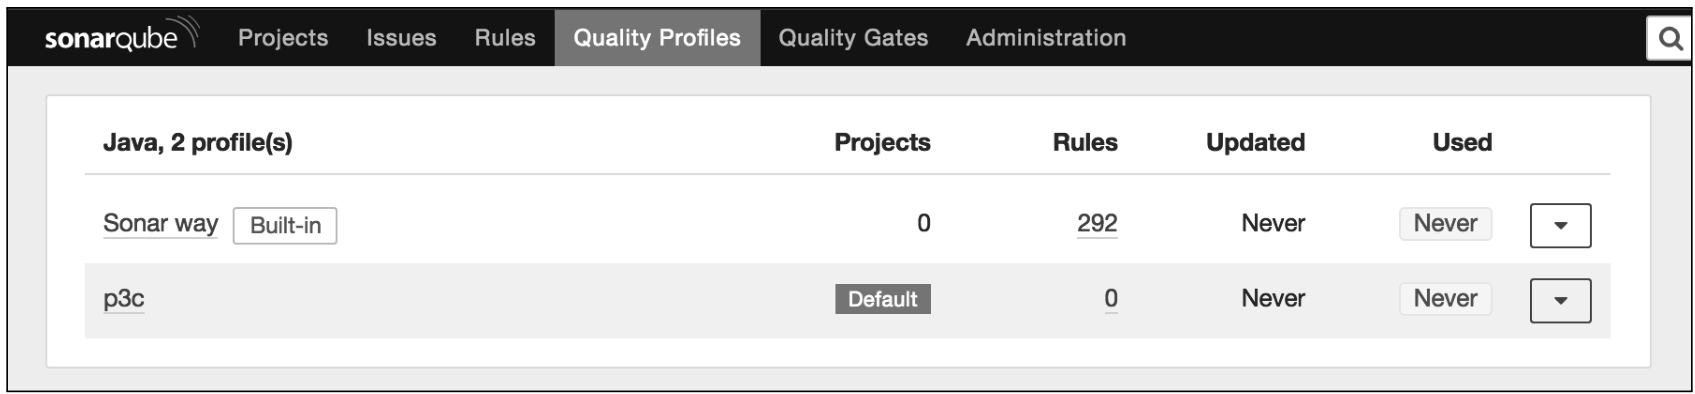View the 292 rules of Sonar way
1695x394 pixels.
(x=1097, y=223)
